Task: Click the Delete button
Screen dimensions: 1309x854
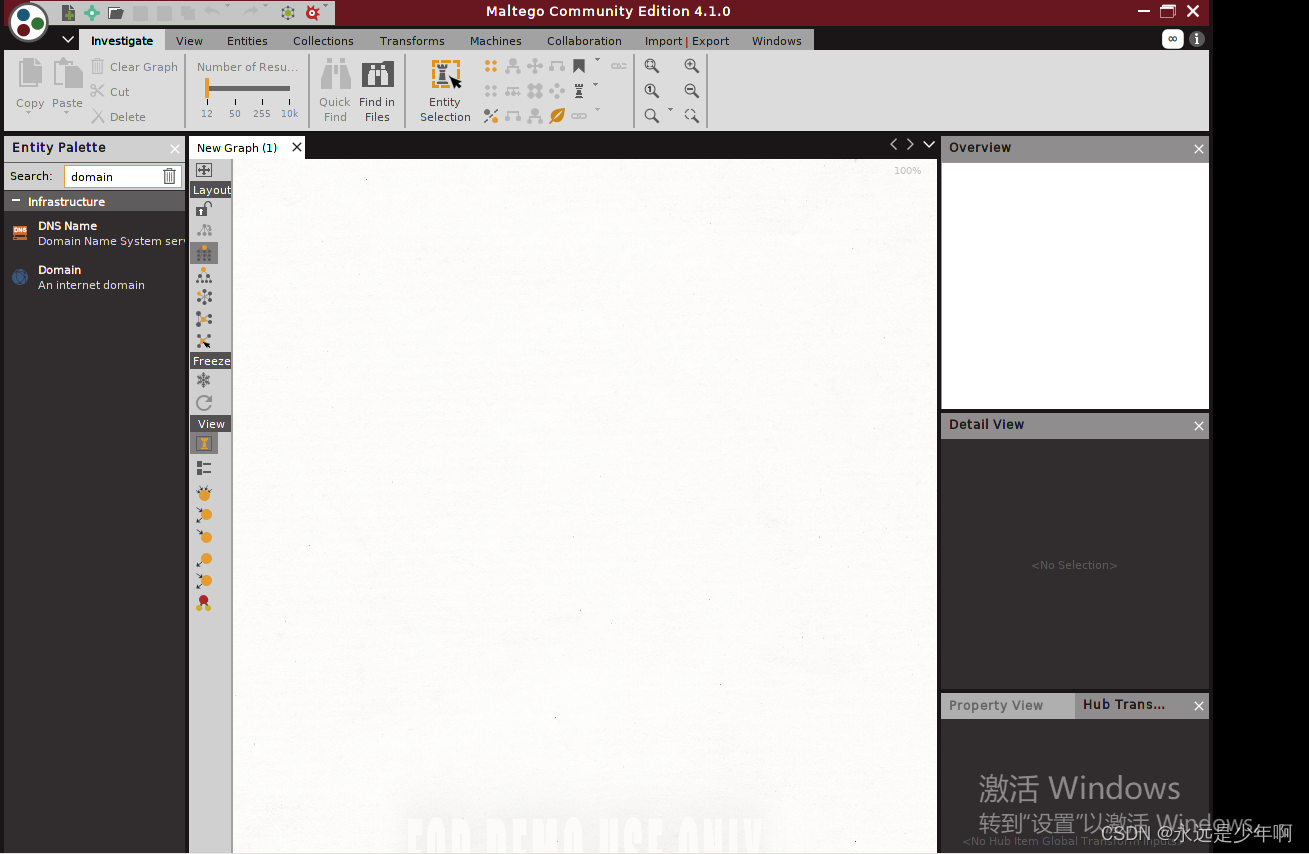Action: tap(118, 117)
